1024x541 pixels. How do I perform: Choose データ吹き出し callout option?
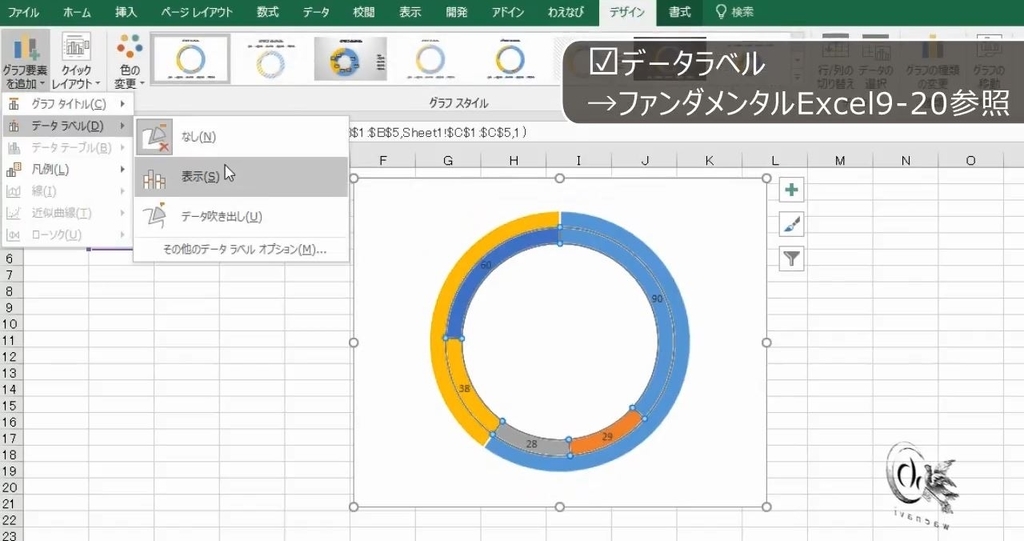242,216
